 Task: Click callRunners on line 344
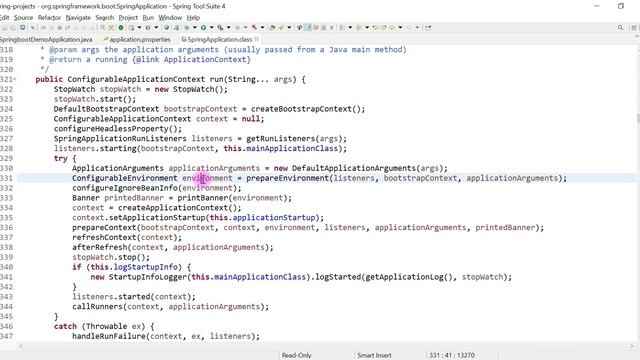97,307
